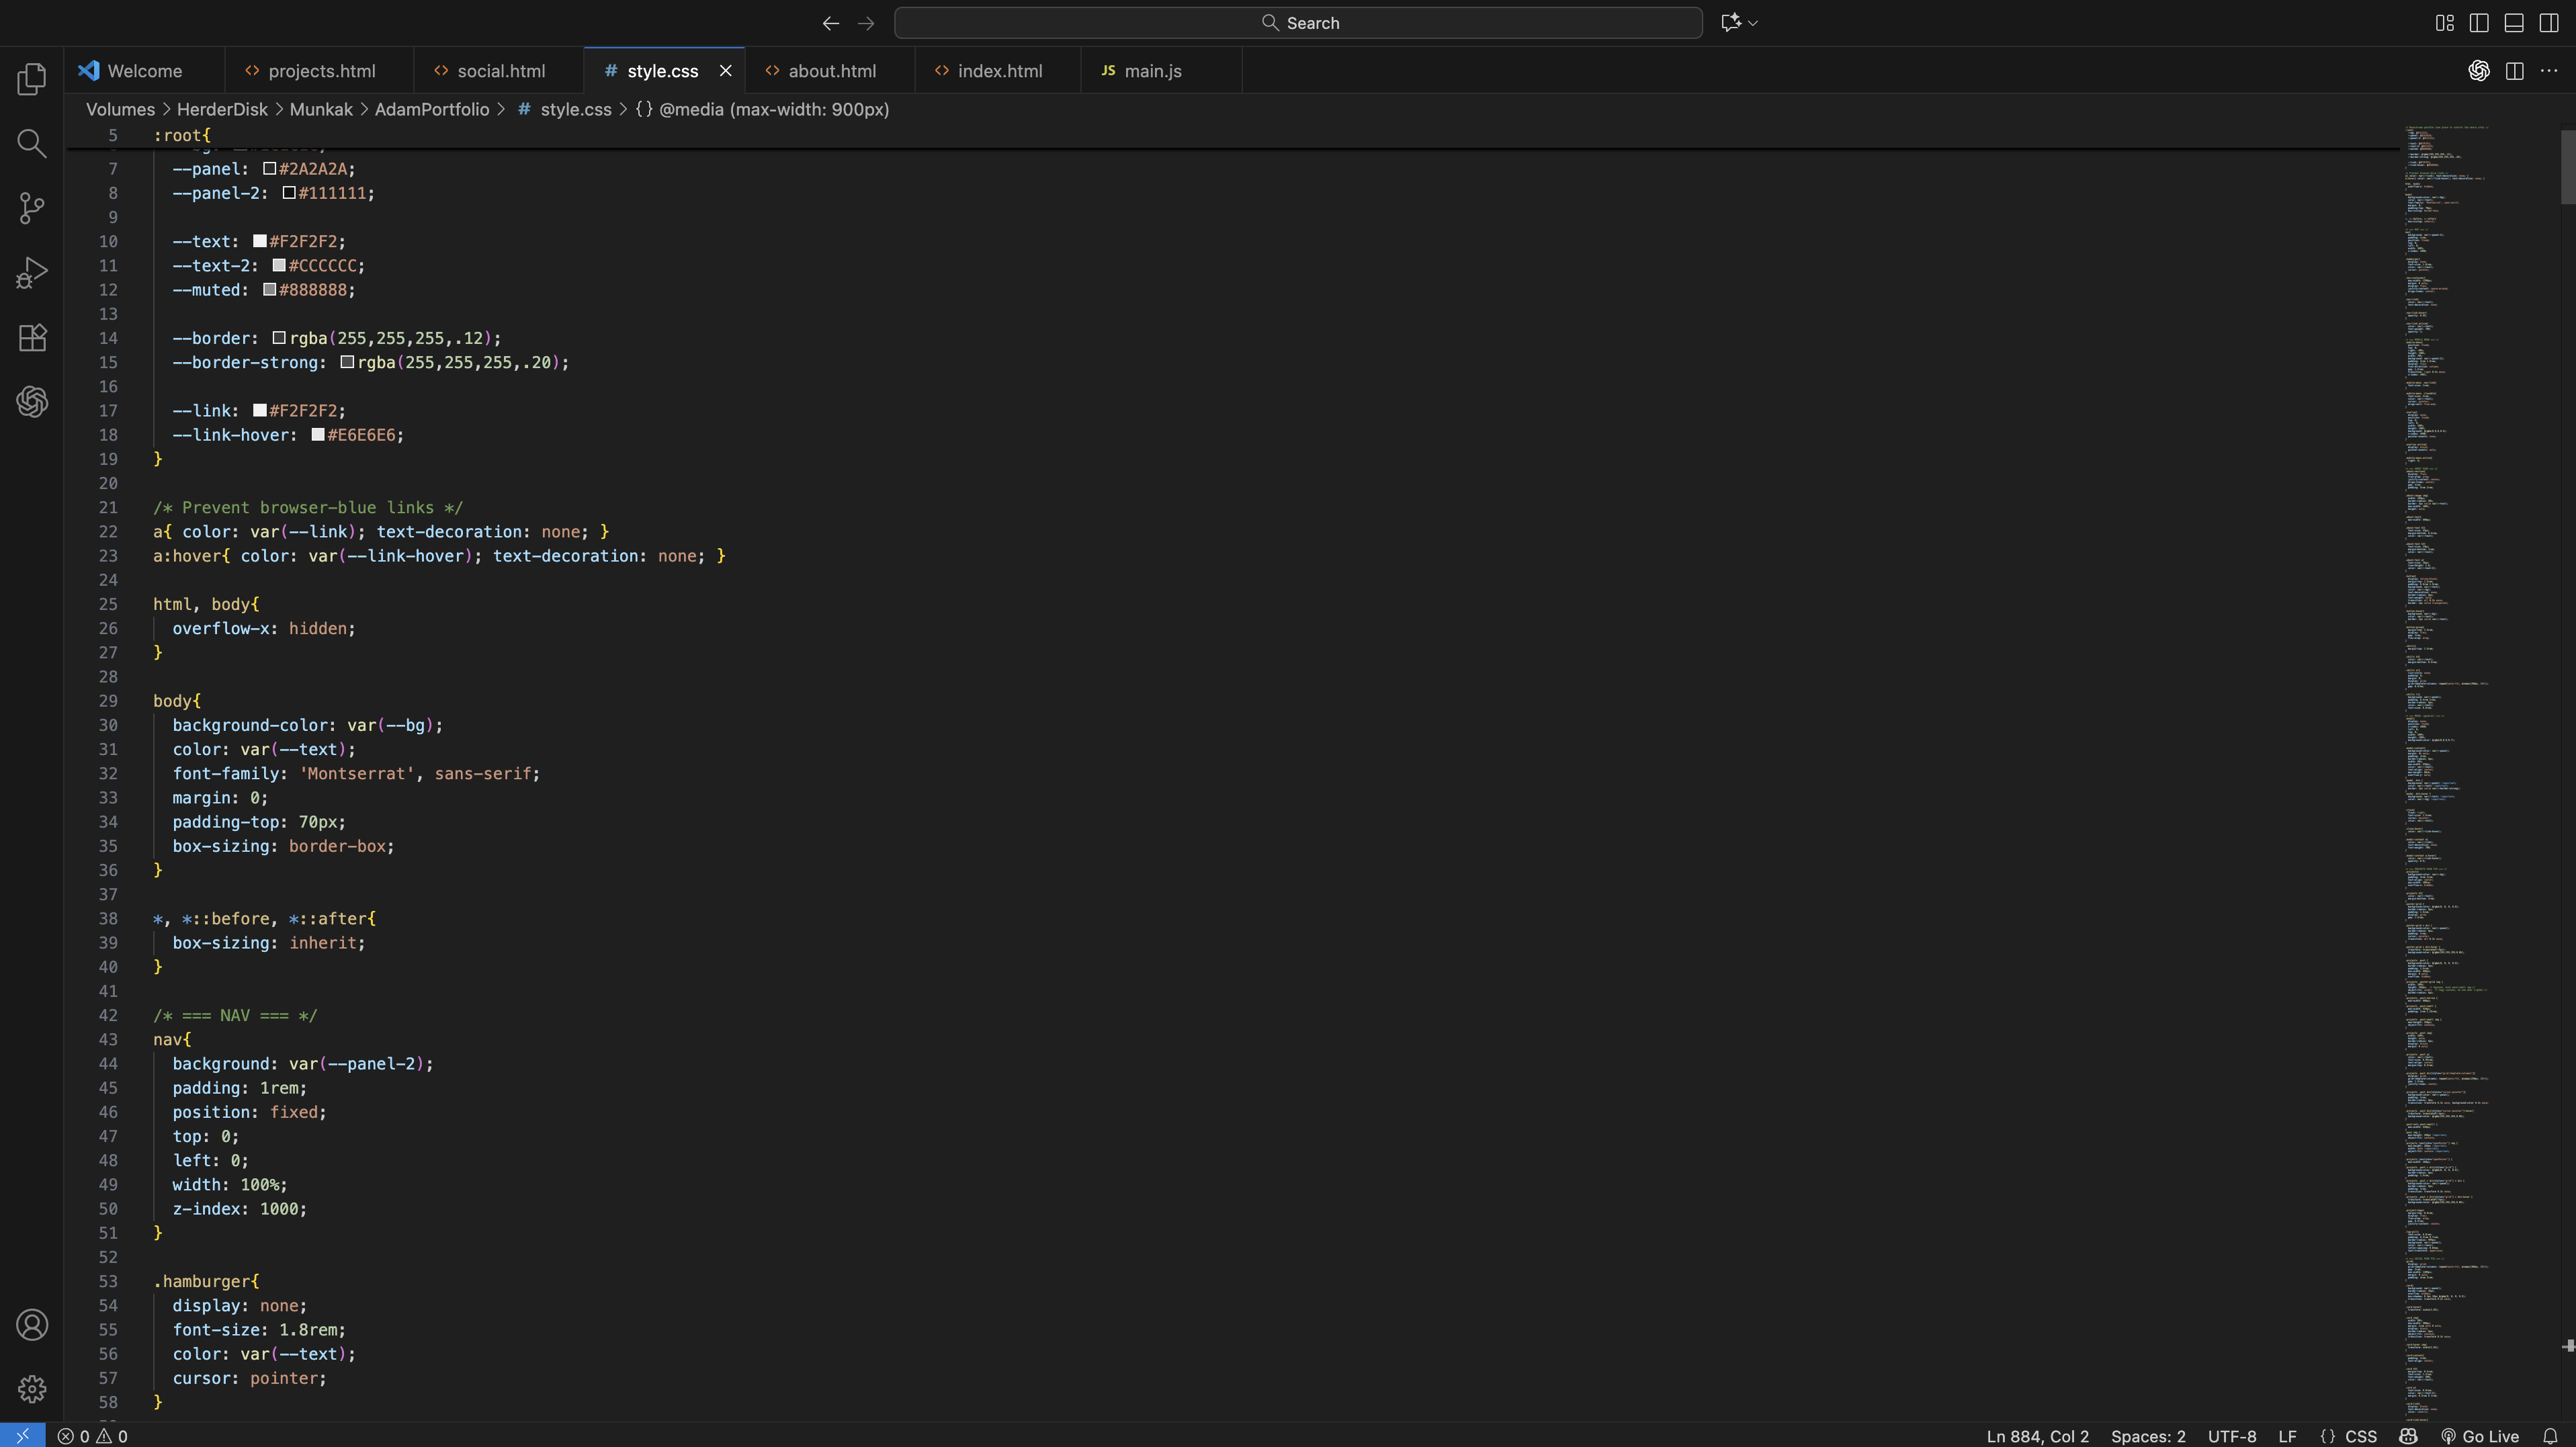The image size is (2576, 1447).
Task: Open the Source Control panel
Action: pyautogui.click(x=32, y=207)
